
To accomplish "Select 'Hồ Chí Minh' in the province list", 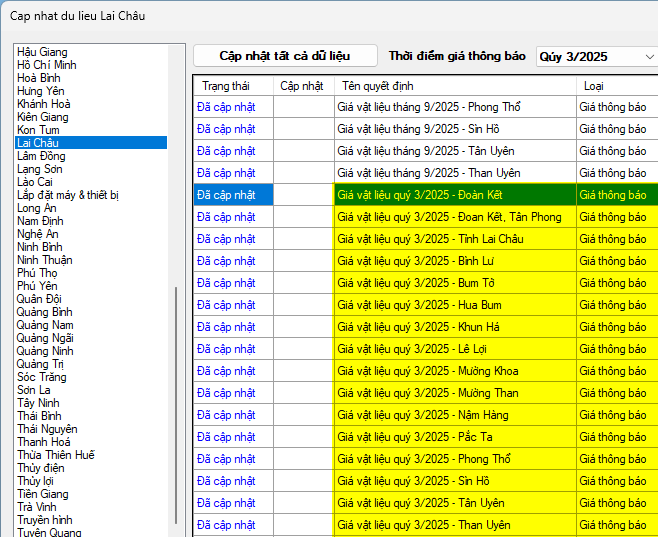I will point(45,65).
